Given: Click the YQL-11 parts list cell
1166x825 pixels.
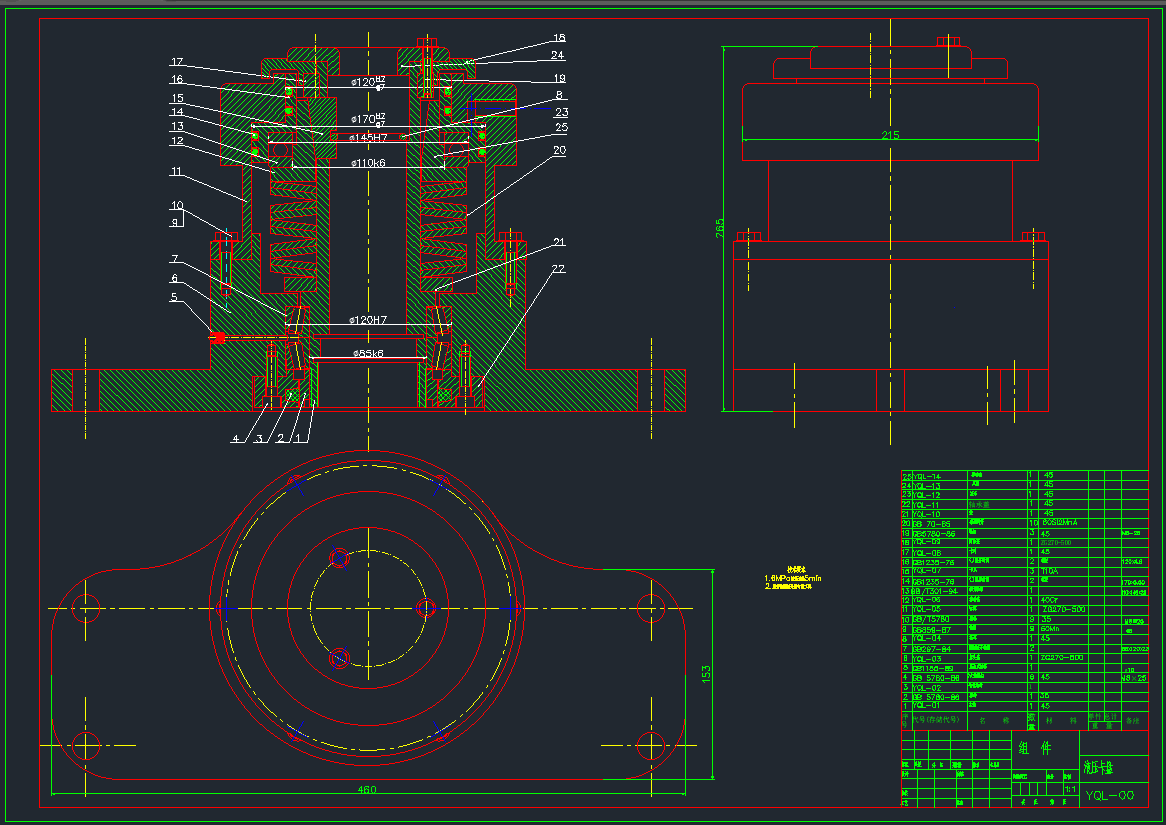Looking at the screenshot, I should pos(926,504).
